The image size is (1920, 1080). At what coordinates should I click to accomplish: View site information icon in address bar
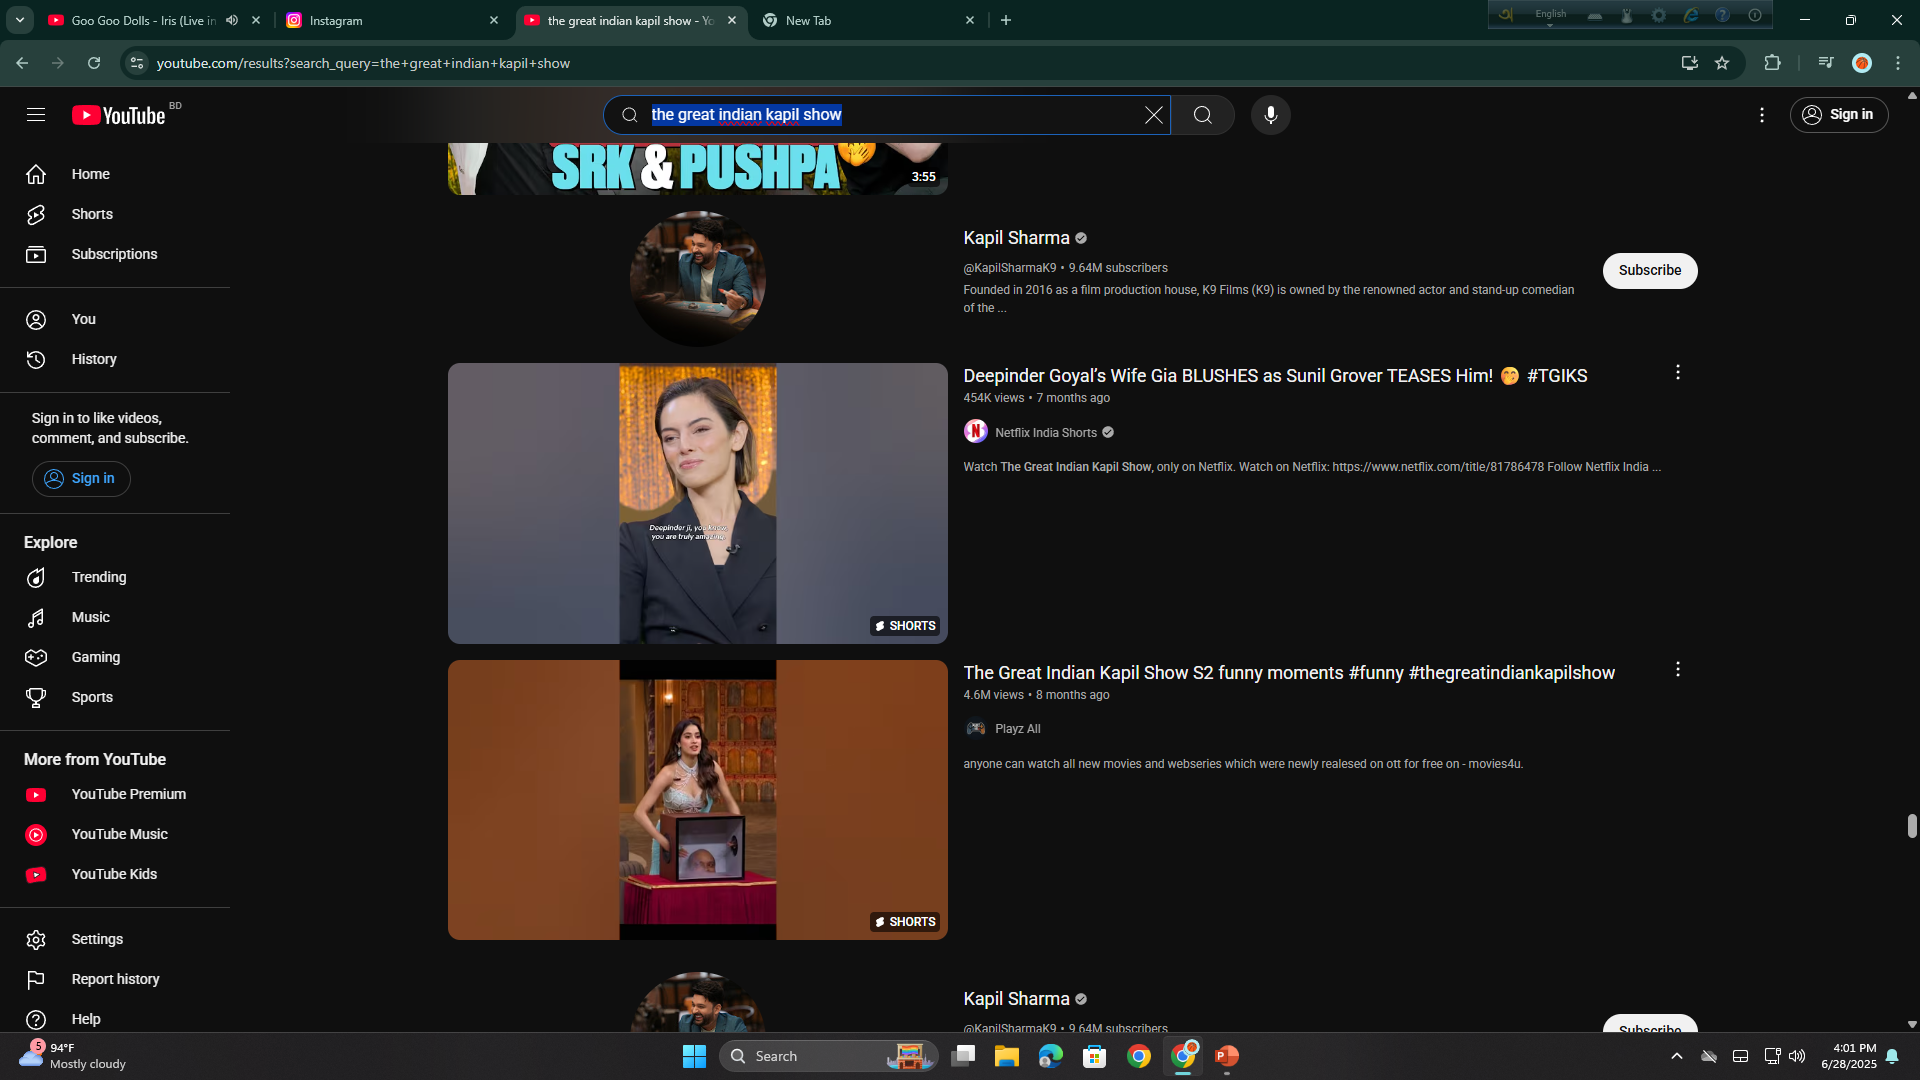(137, 63)
